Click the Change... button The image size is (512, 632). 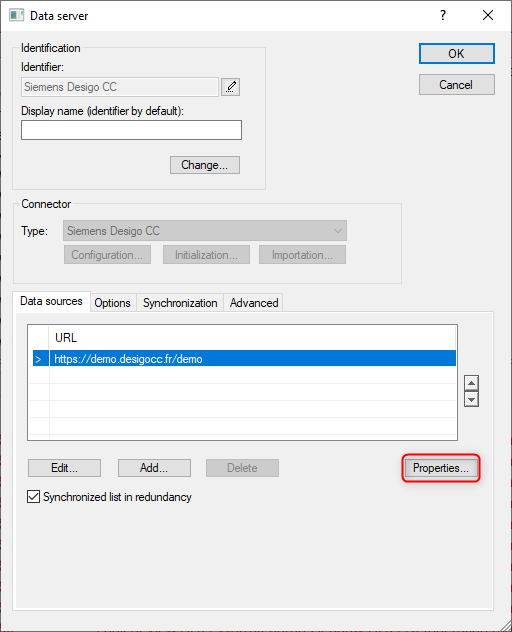click(205, 165)
